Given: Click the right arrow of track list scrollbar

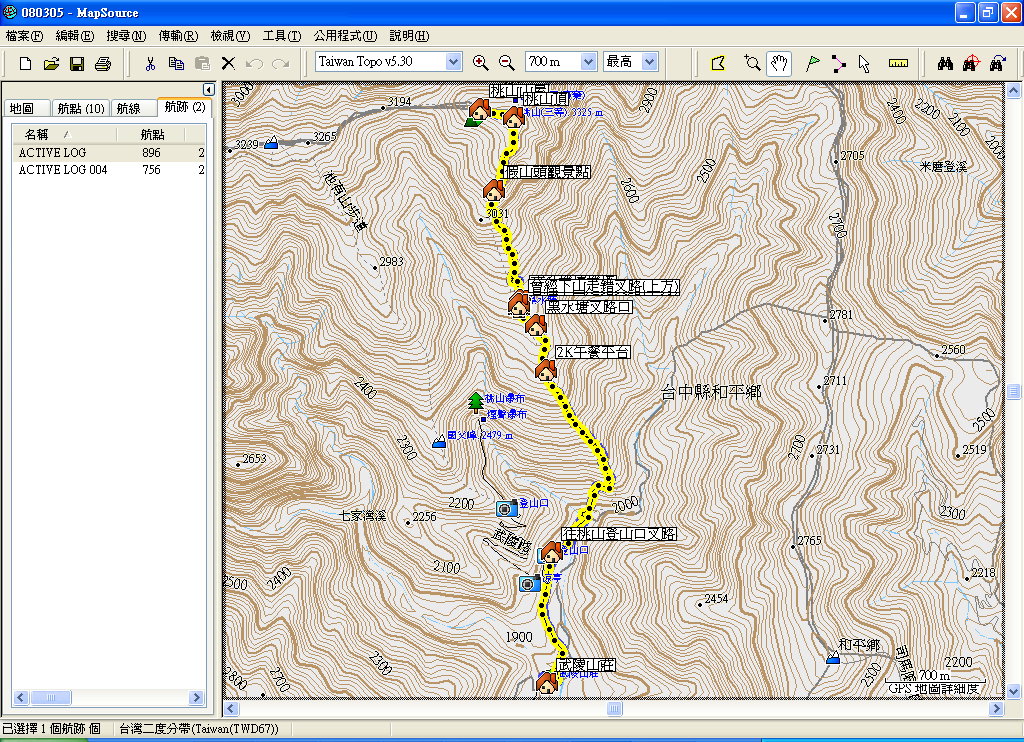Looking at the screenshot, I should pos(196,698).
